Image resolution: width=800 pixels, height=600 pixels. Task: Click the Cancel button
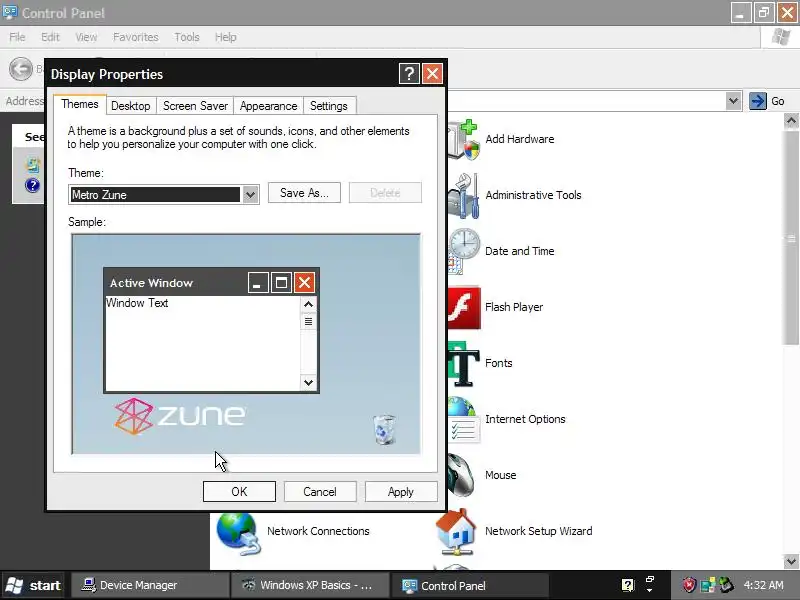point(320,492)
